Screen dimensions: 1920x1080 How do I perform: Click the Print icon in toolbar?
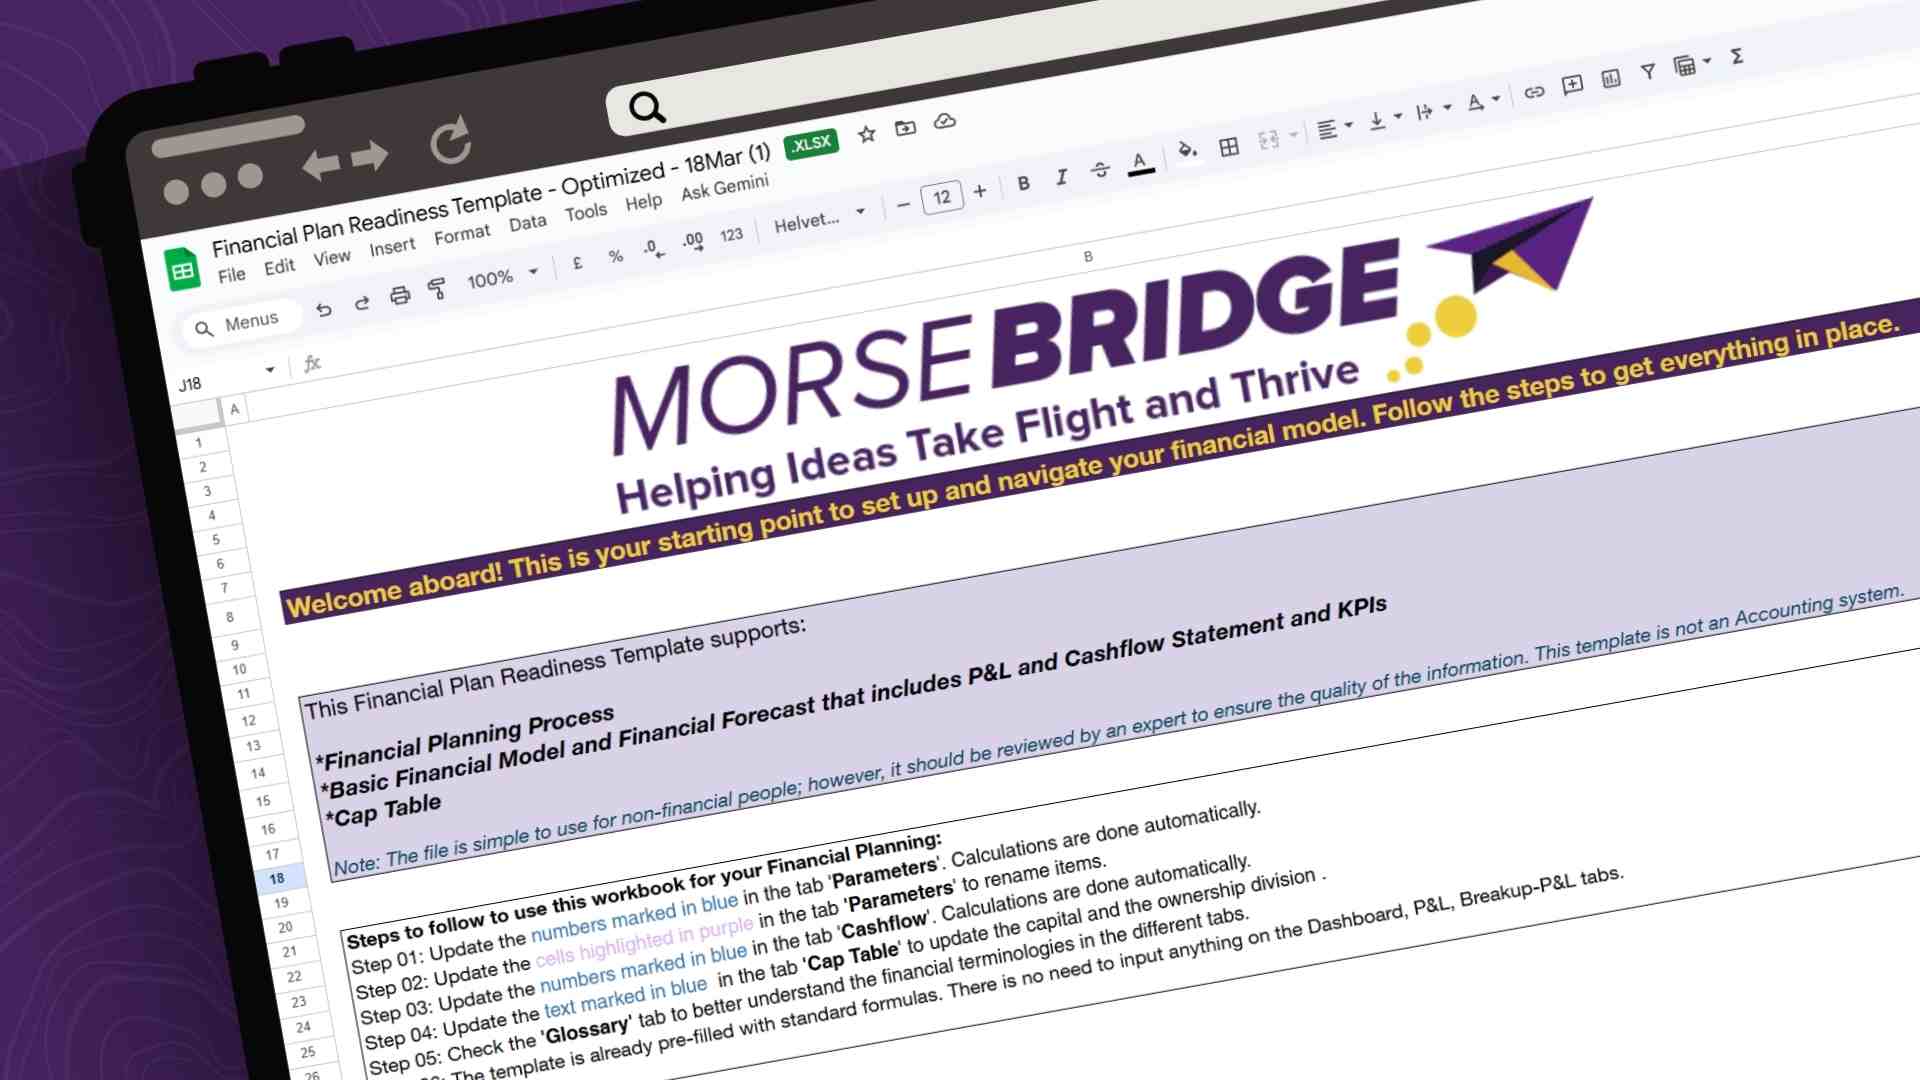pyautogui.click(x=400, y=296)
